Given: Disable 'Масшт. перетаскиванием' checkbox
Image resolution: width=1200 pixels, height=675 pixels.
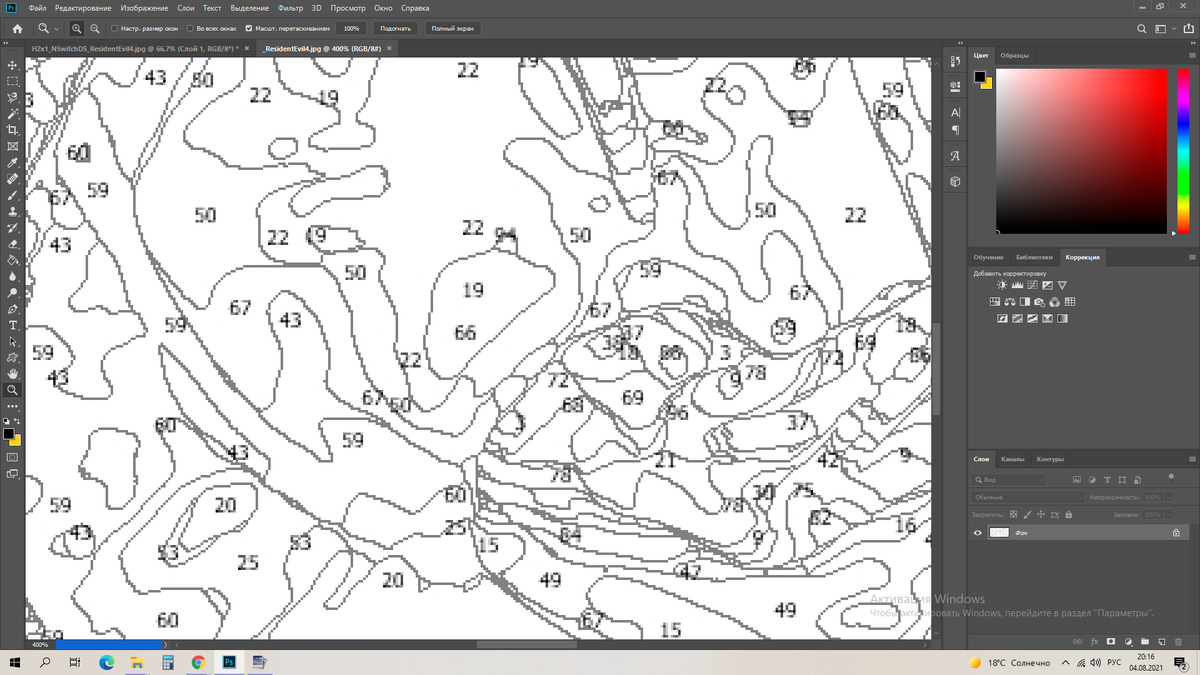Looking at the screenshot, I should coord(249,28).
